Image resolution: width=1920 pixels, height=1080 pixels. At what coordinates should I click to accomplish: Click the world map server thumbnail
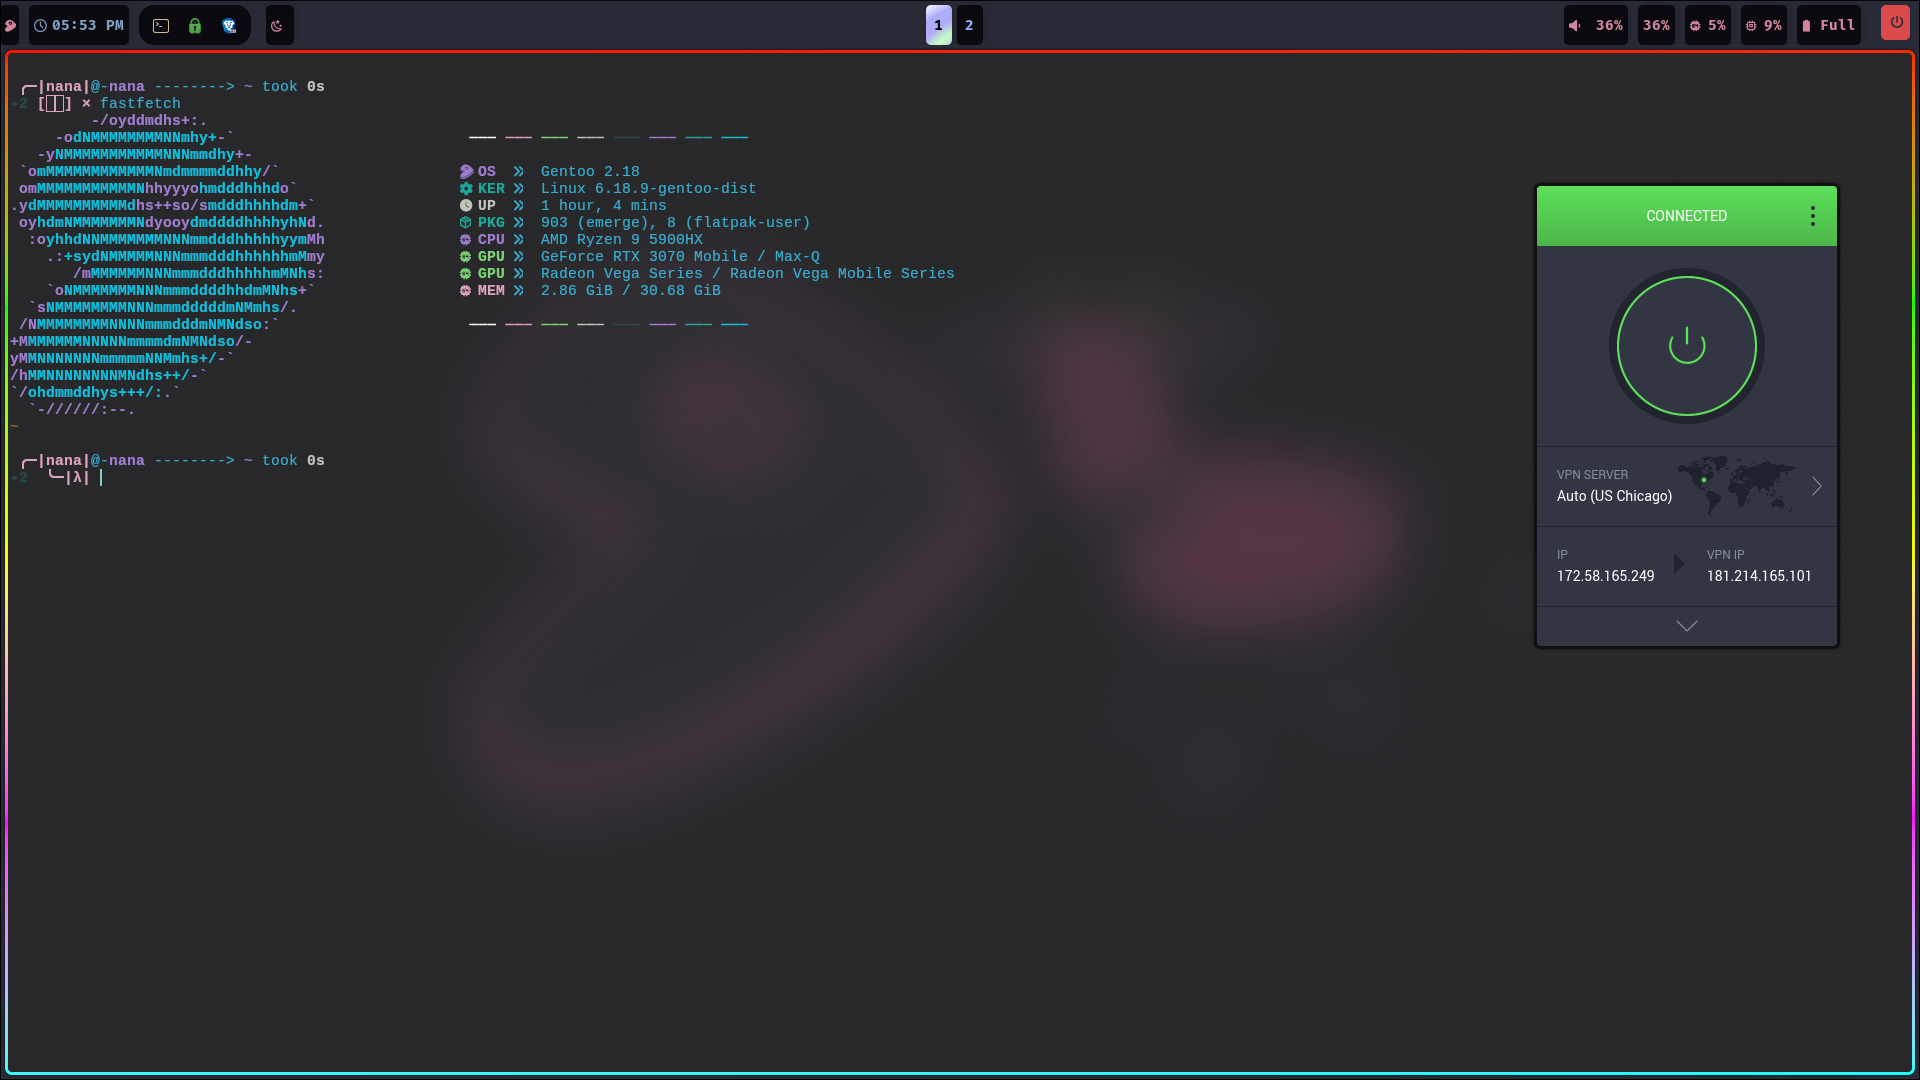[1737, 484]
